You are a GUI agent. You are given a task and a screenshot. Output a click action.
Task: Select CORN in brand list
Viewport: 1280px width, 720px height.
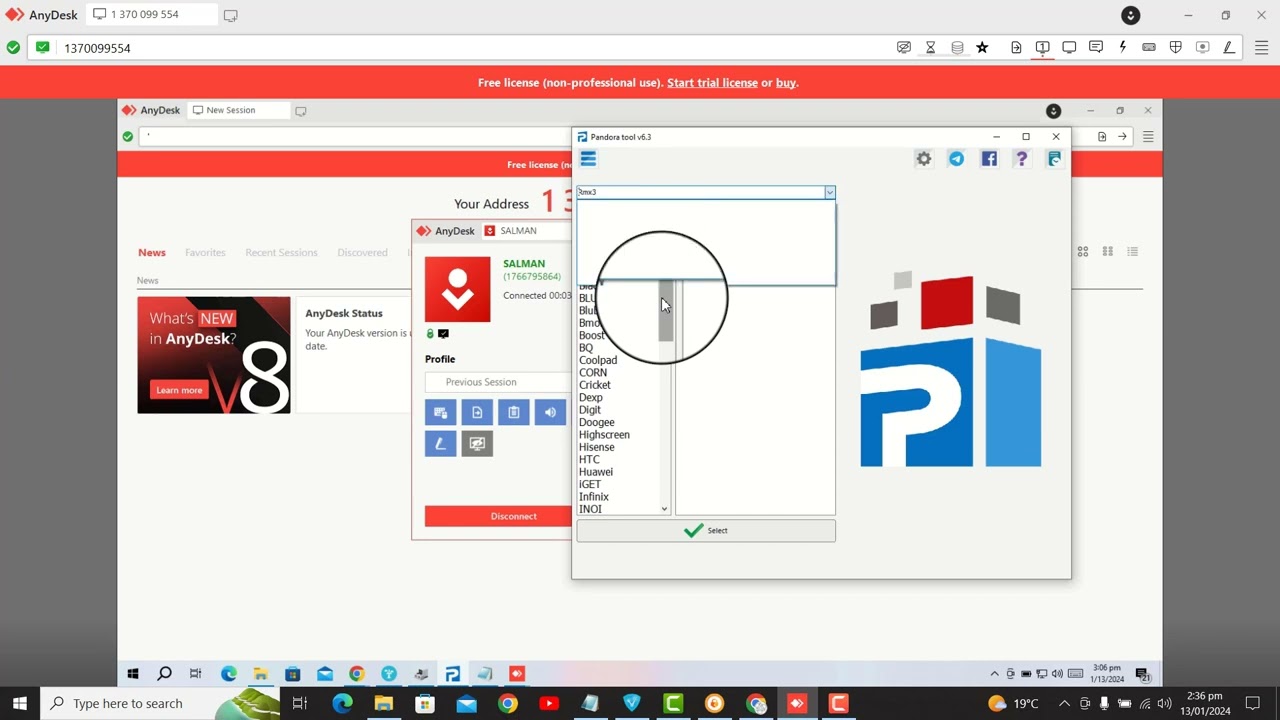593,373
